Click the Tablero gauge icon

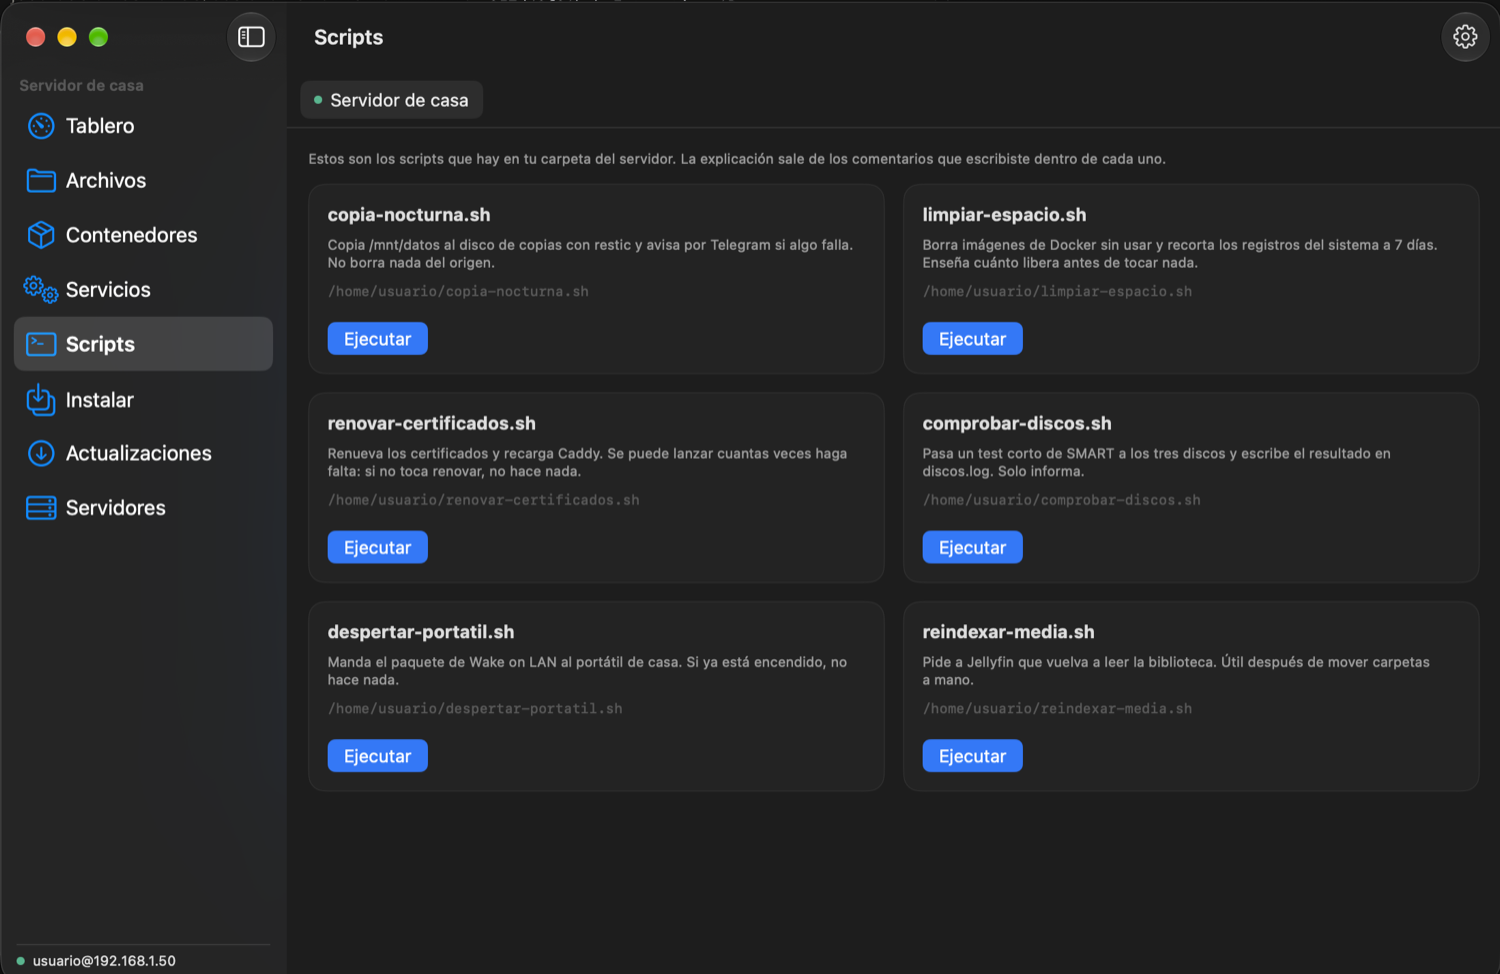click(x=41, y=126)
